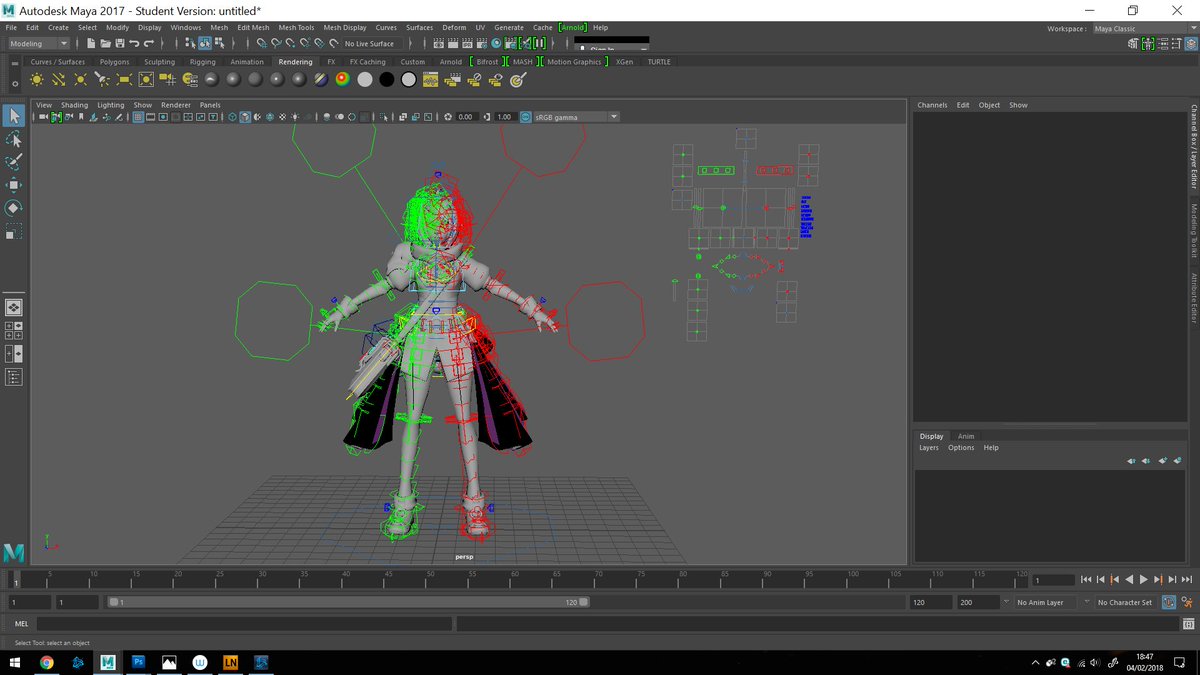Step forward one key
The height and width of the screenshot is (675, 1200).
pyautogui.click(x=1158, y=580)
